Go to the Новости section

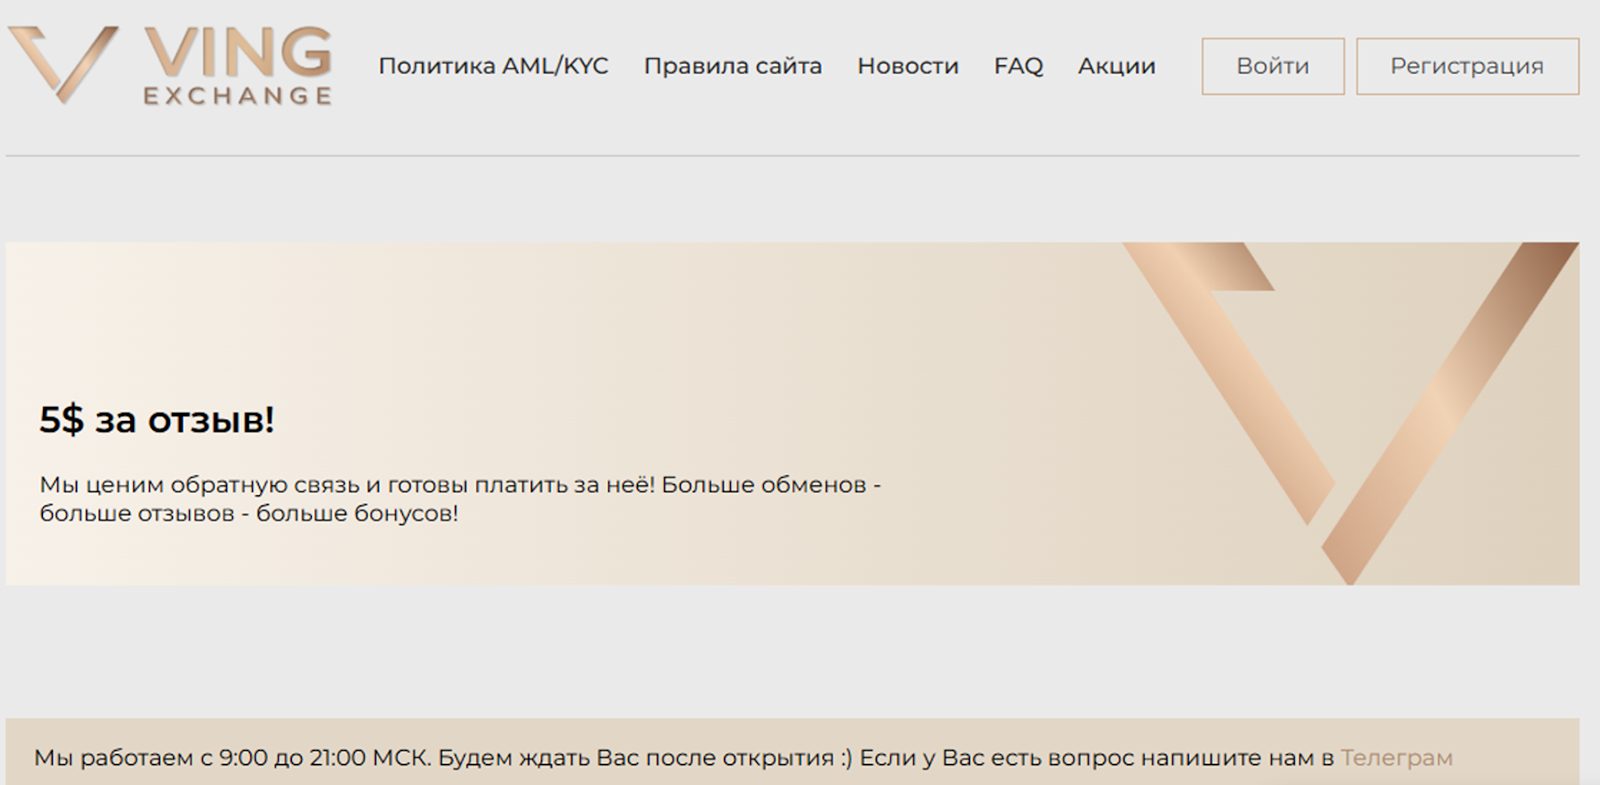pos(907,66)
